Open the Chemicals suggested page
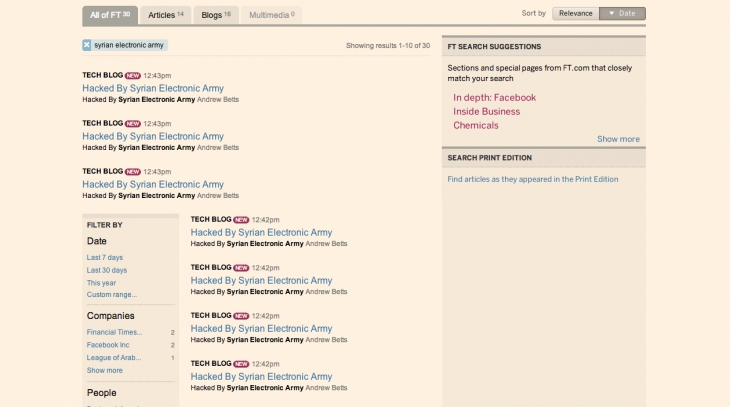The height and width of the screenshot is (407, 730). (x=475, y=126)
